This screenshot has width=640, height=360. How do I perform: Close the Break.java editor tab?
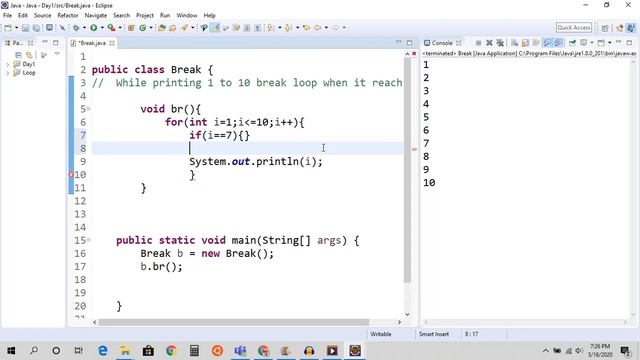(112, 43)
